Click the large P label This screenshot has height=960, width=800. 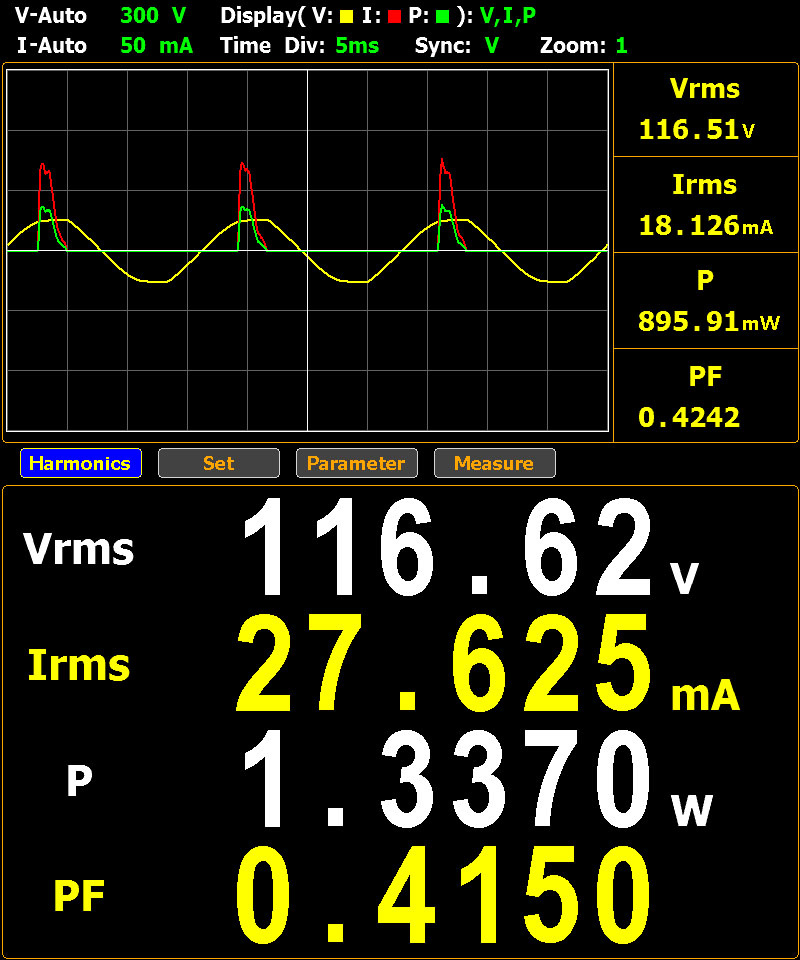click(x=80, y=781)
